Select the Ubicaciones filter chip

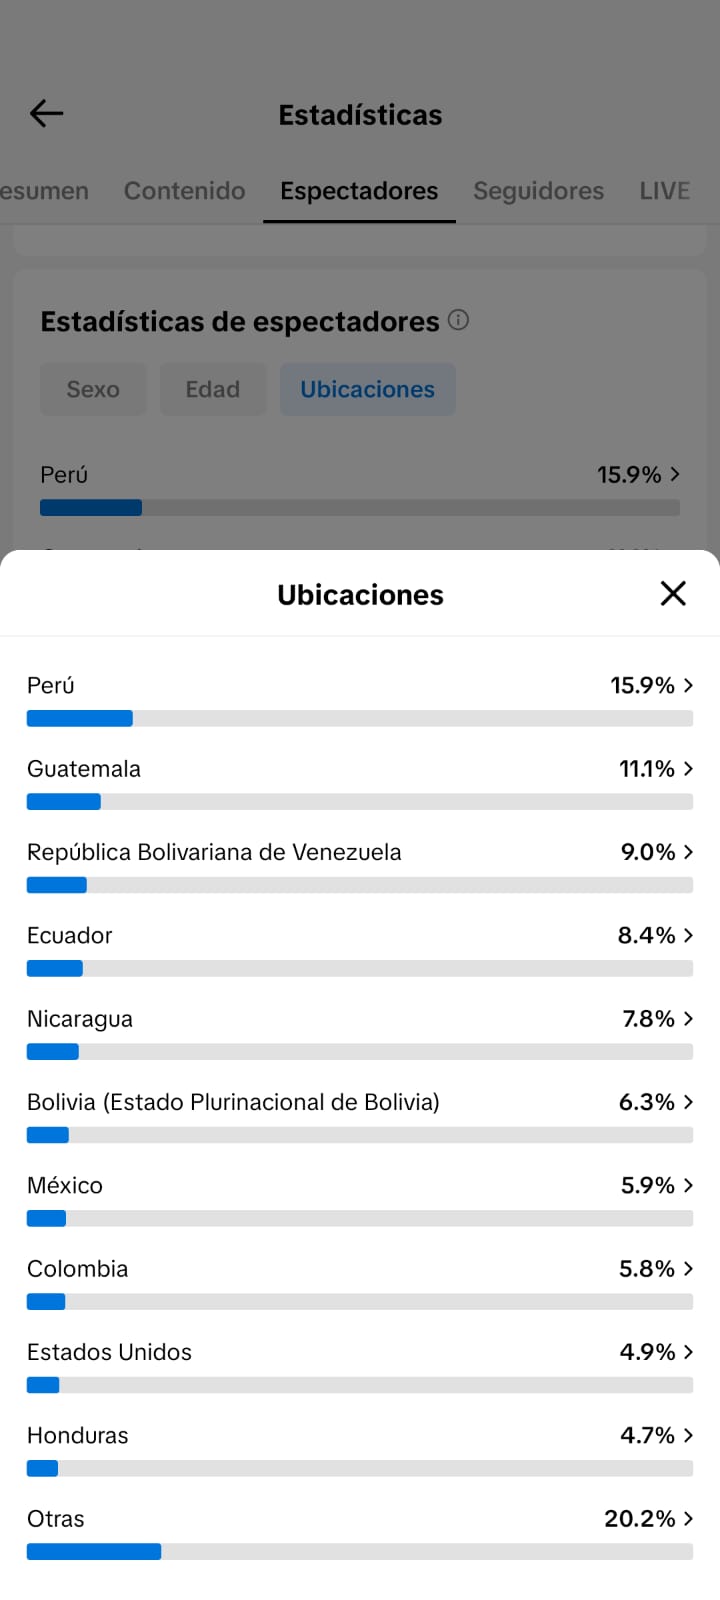pyautogui.click(x=368, y=389)
